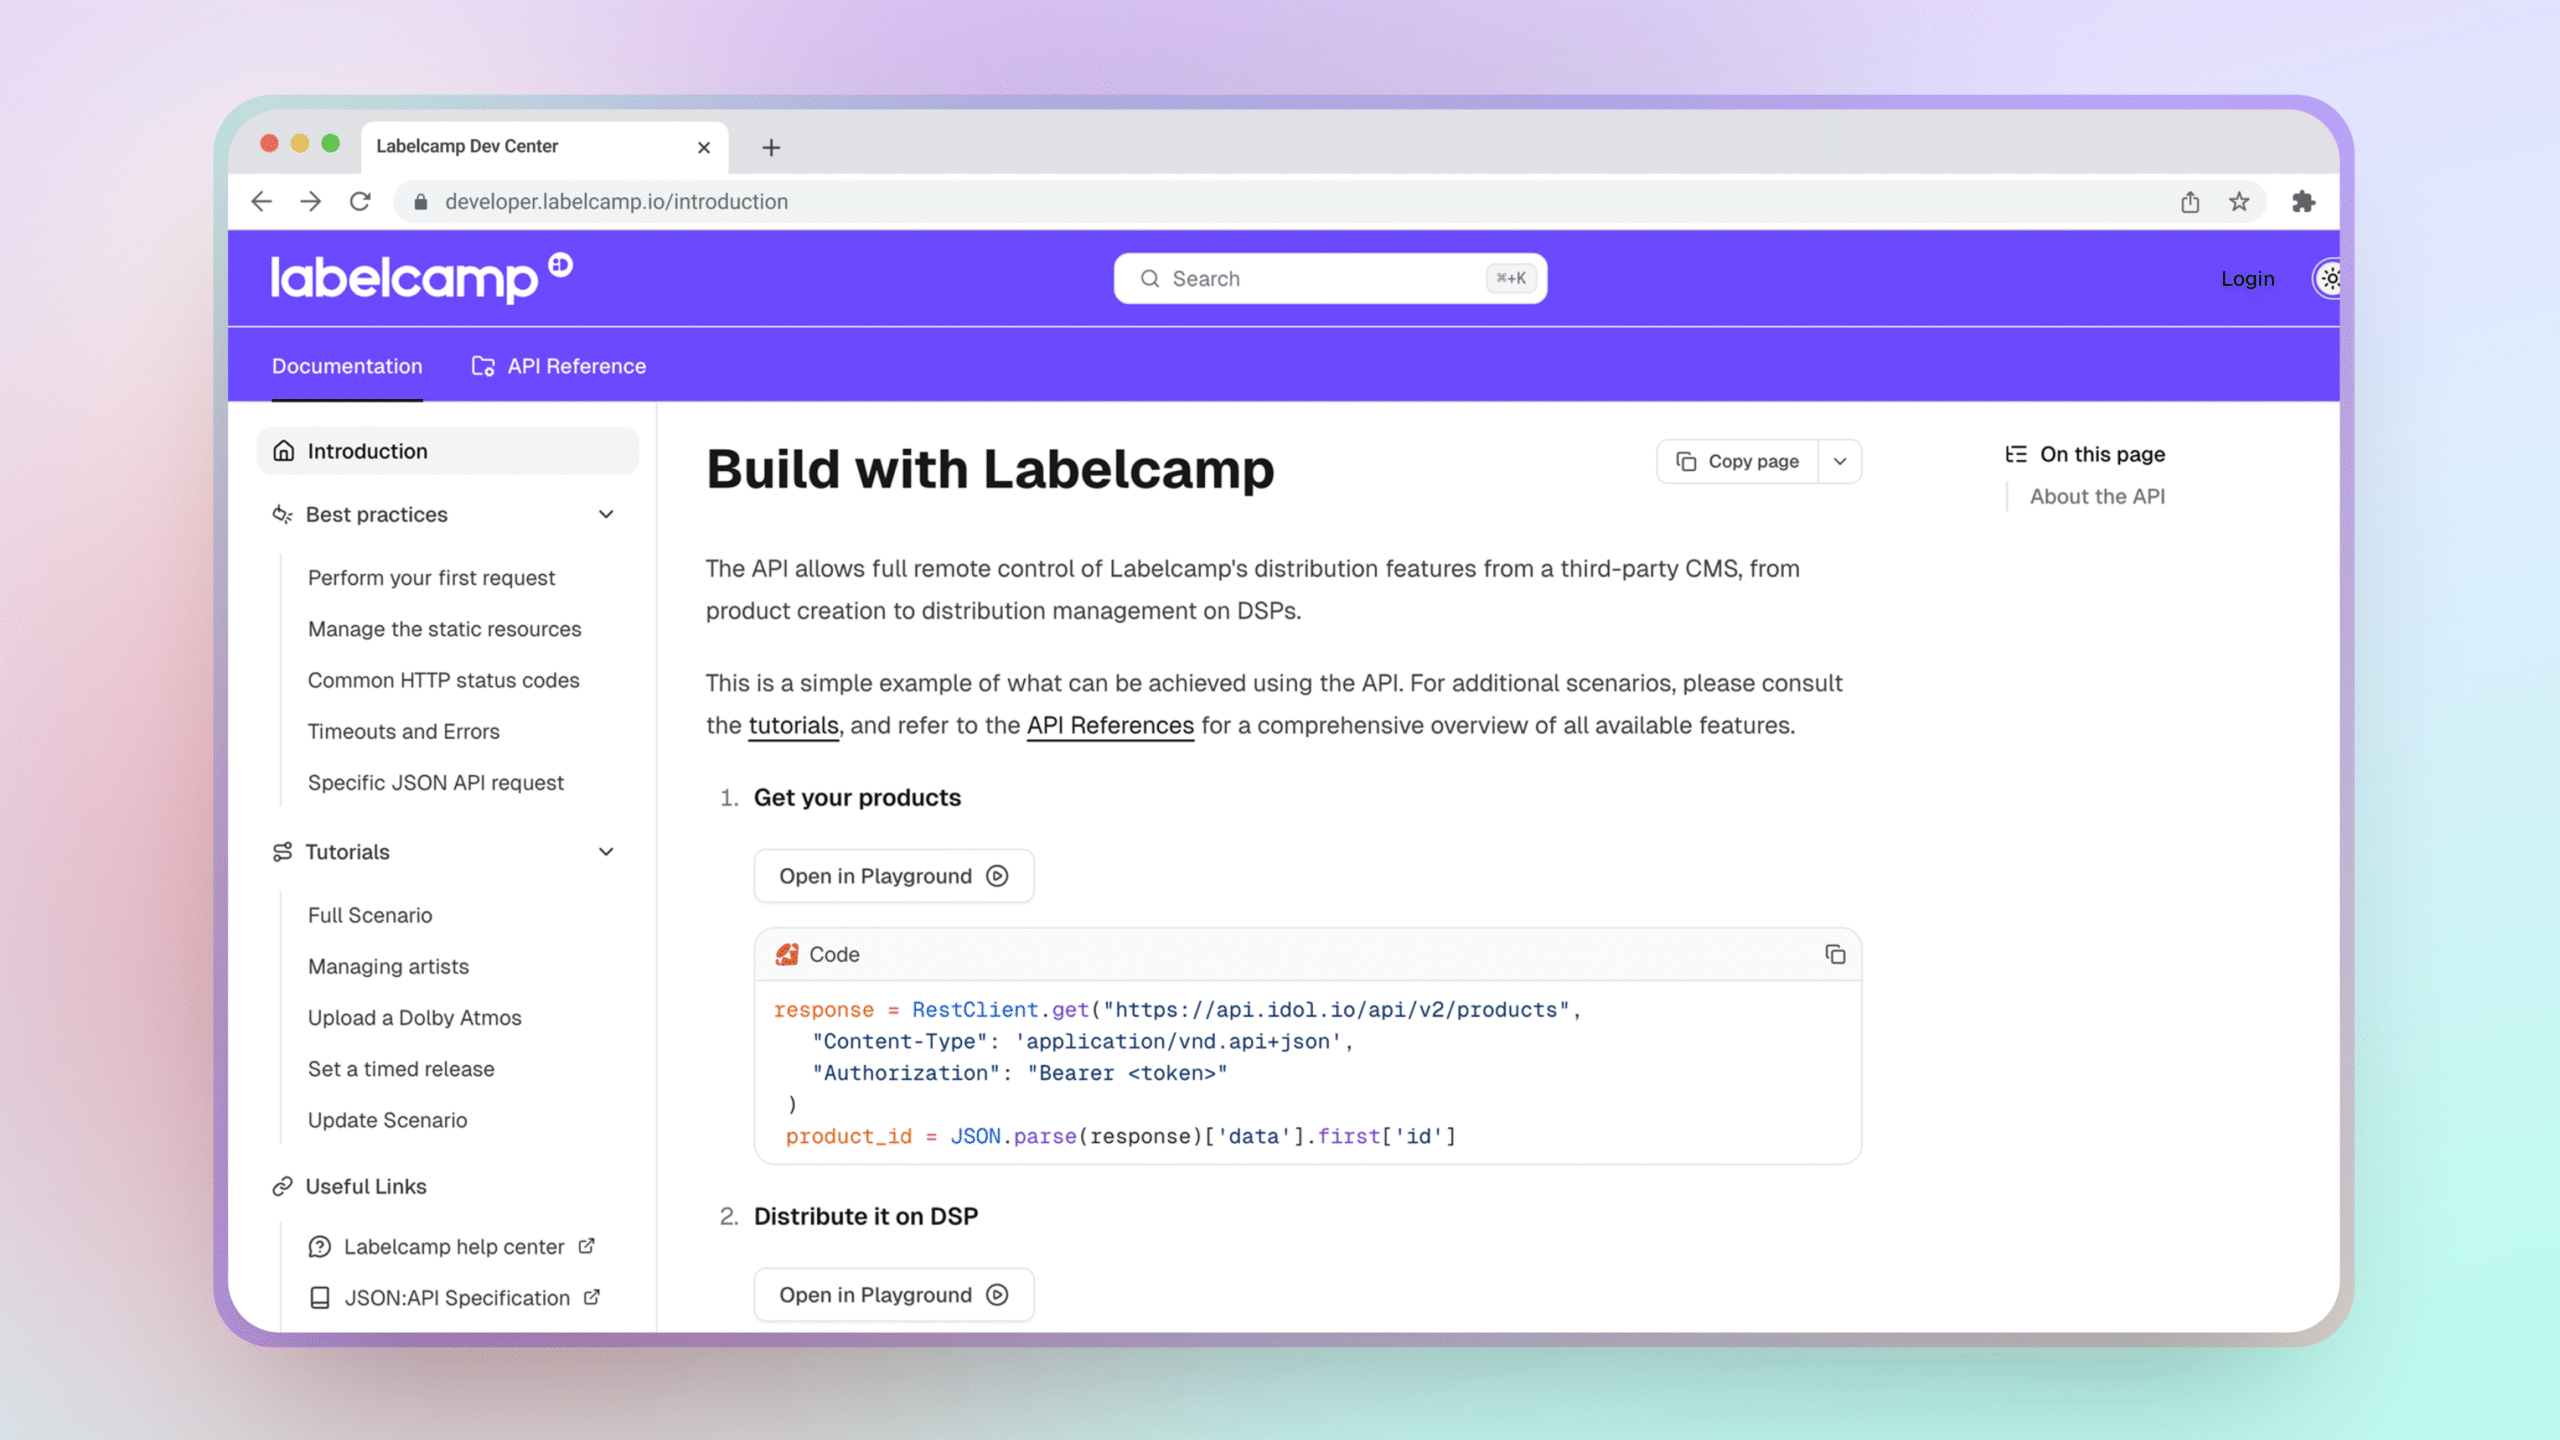Open the tutorials link in the paragraph
The height and width of the screenshot is (1440, 2560).
click(793, 725)
